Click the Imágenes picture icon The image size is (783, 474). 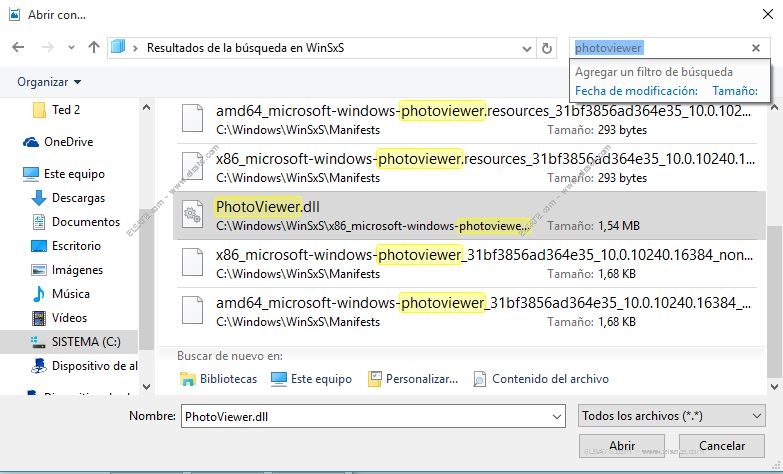coord(39,270)
